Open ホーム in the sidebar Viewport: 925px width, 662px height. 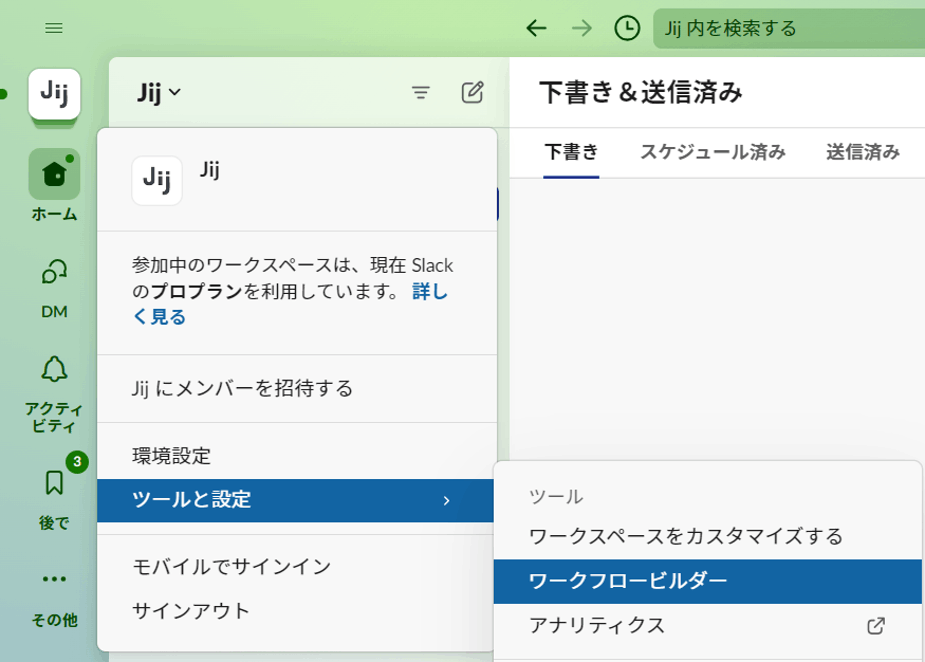point(54,185)
